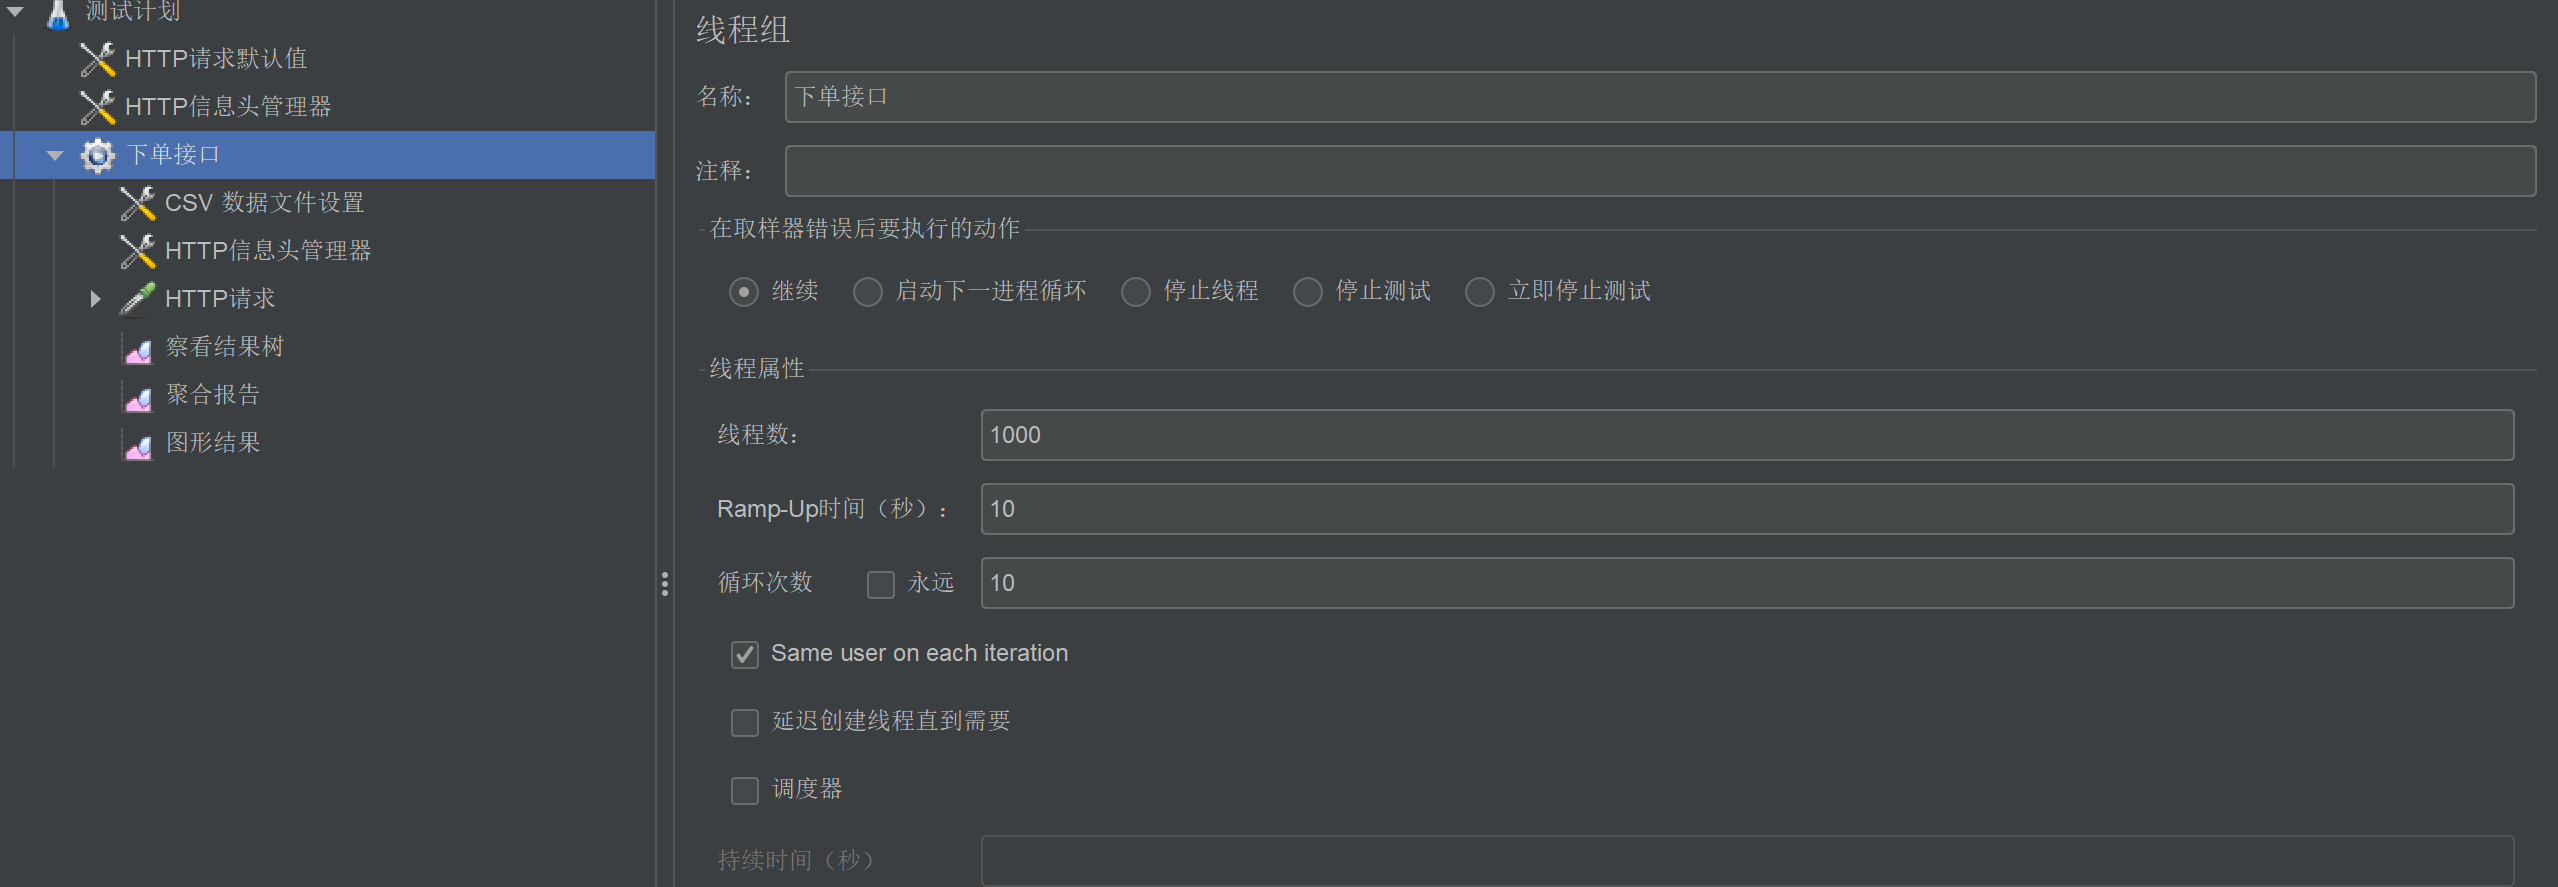This screenshot has width=2558, height=887.
Task: Click the 图形结果 listener chart icon
Action: point(138,445)
